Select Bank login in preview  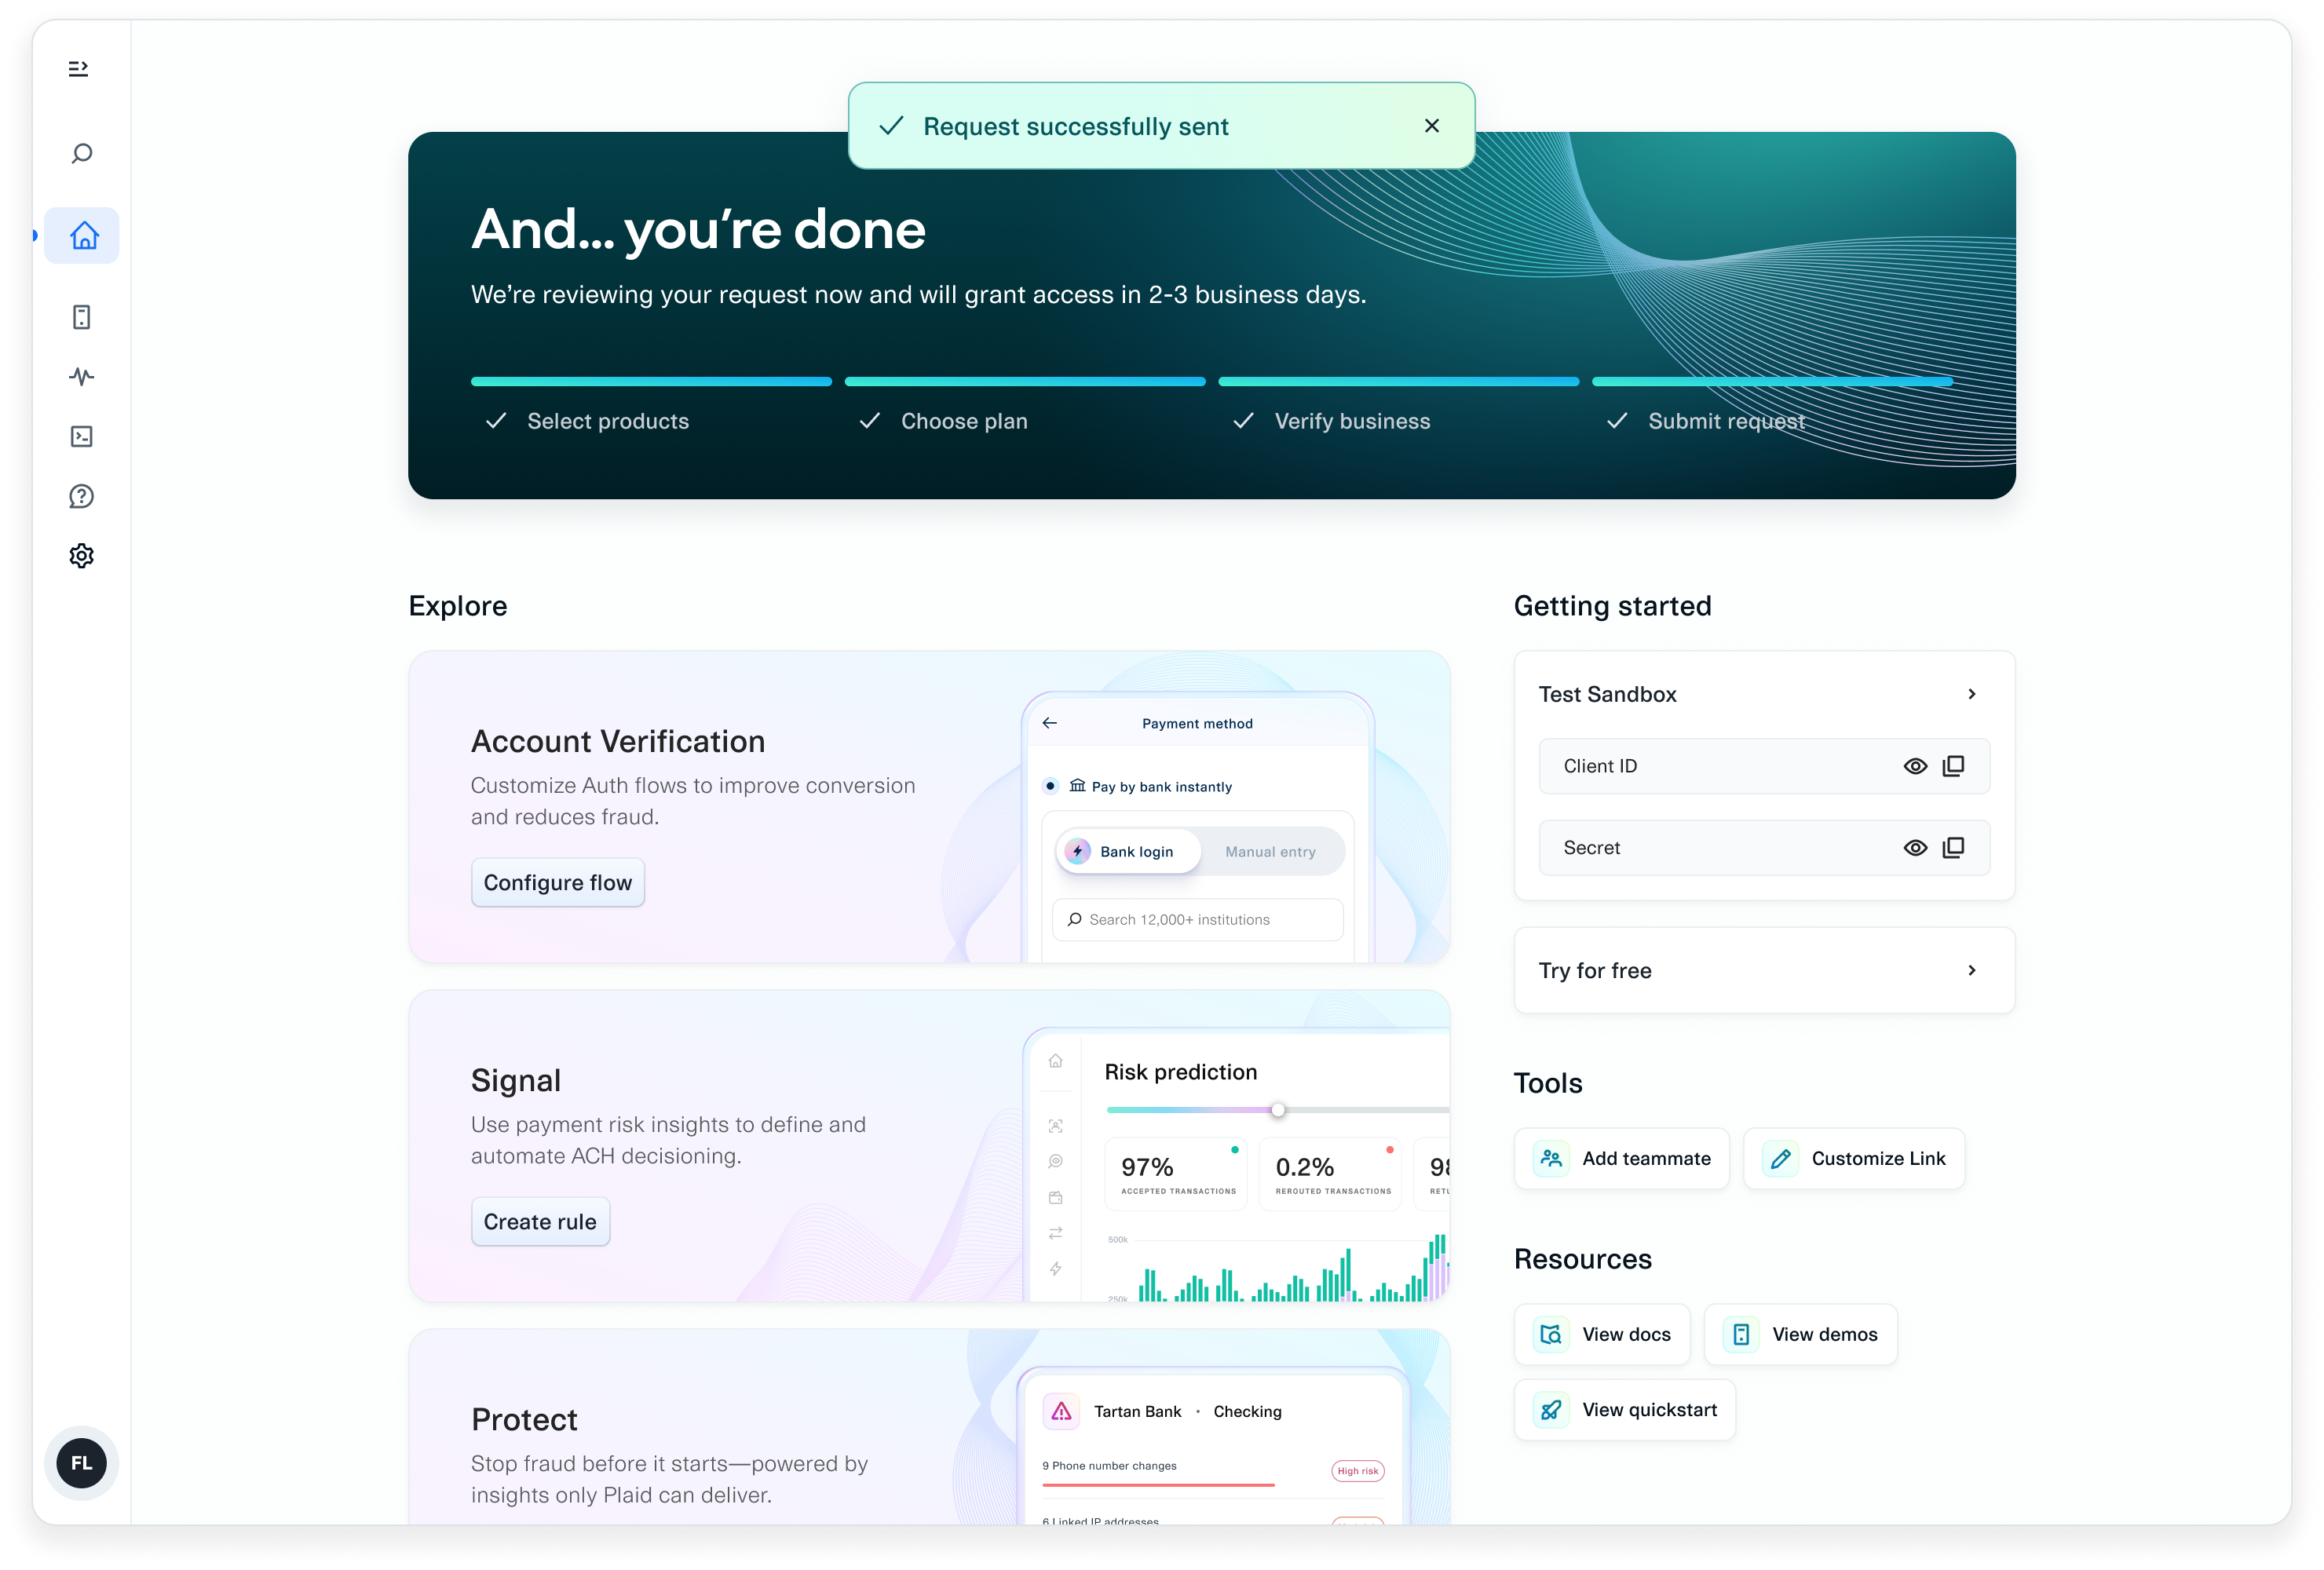1129,851
